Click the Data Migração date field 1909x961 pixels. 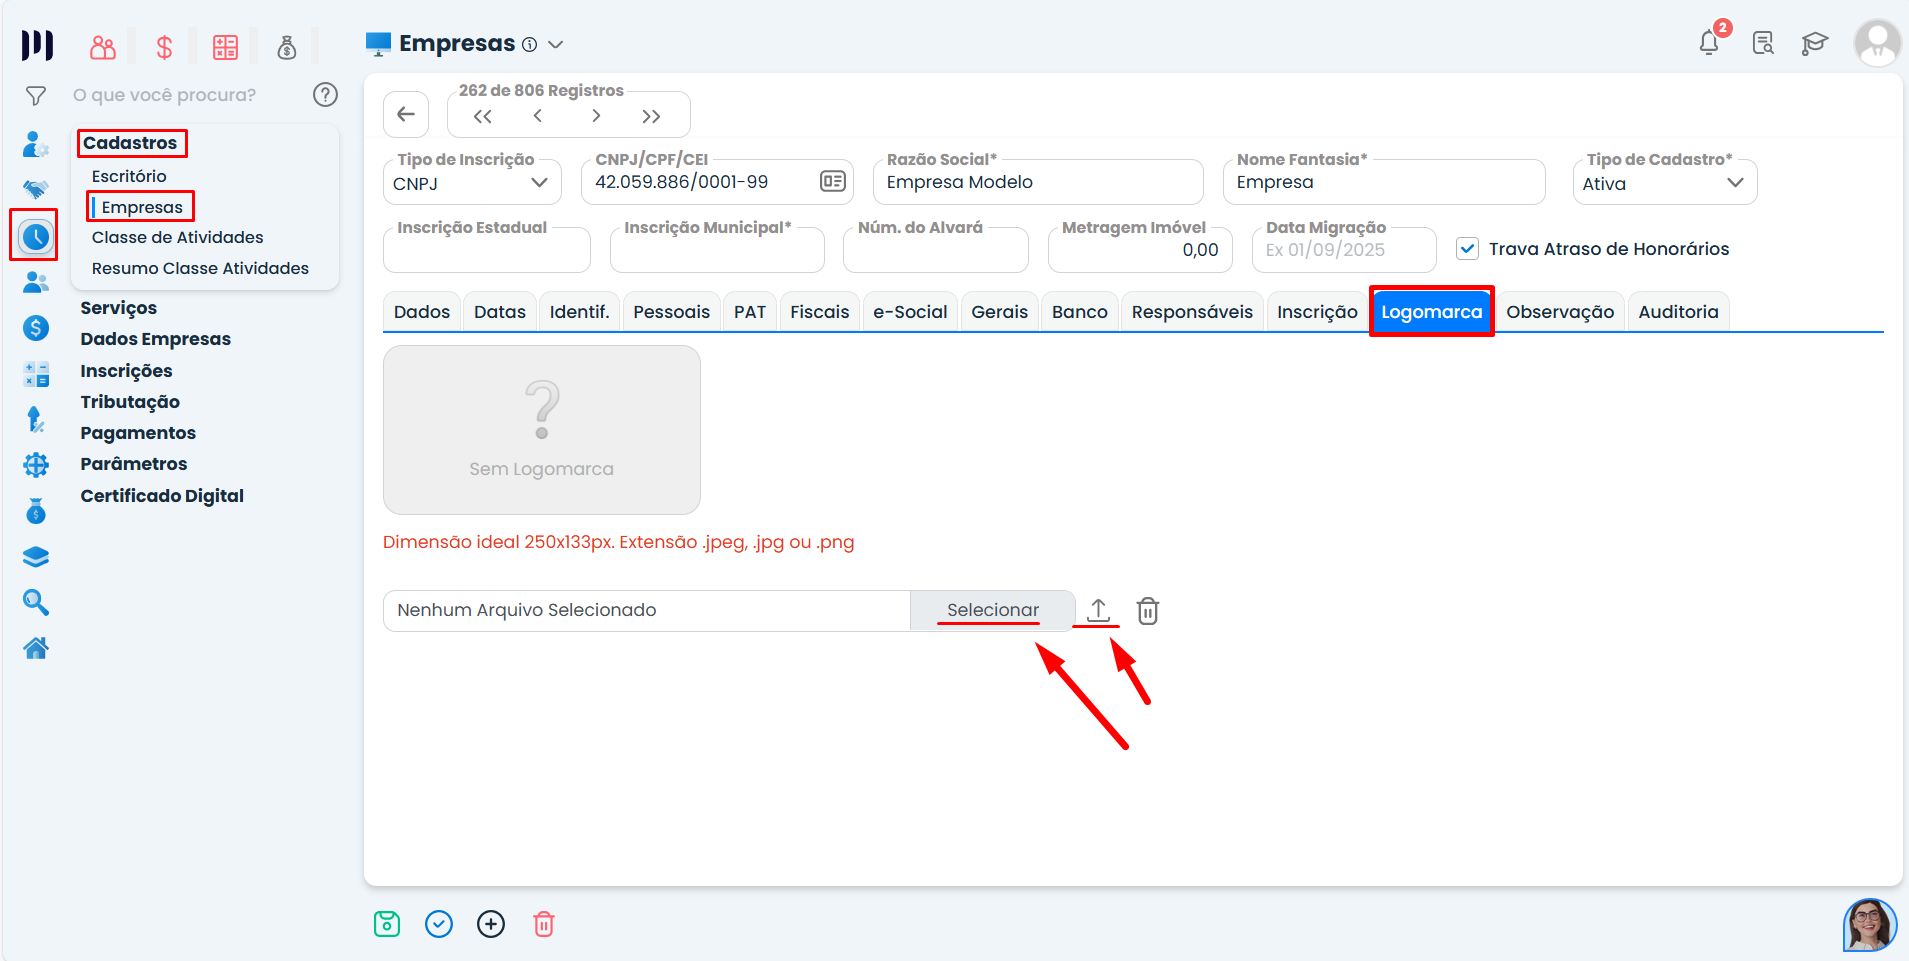[1344, 250]
